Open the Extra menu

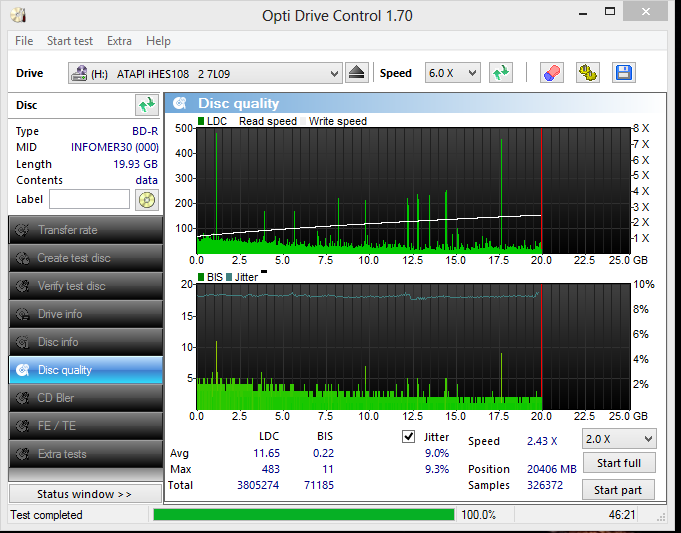click(119, 41)
